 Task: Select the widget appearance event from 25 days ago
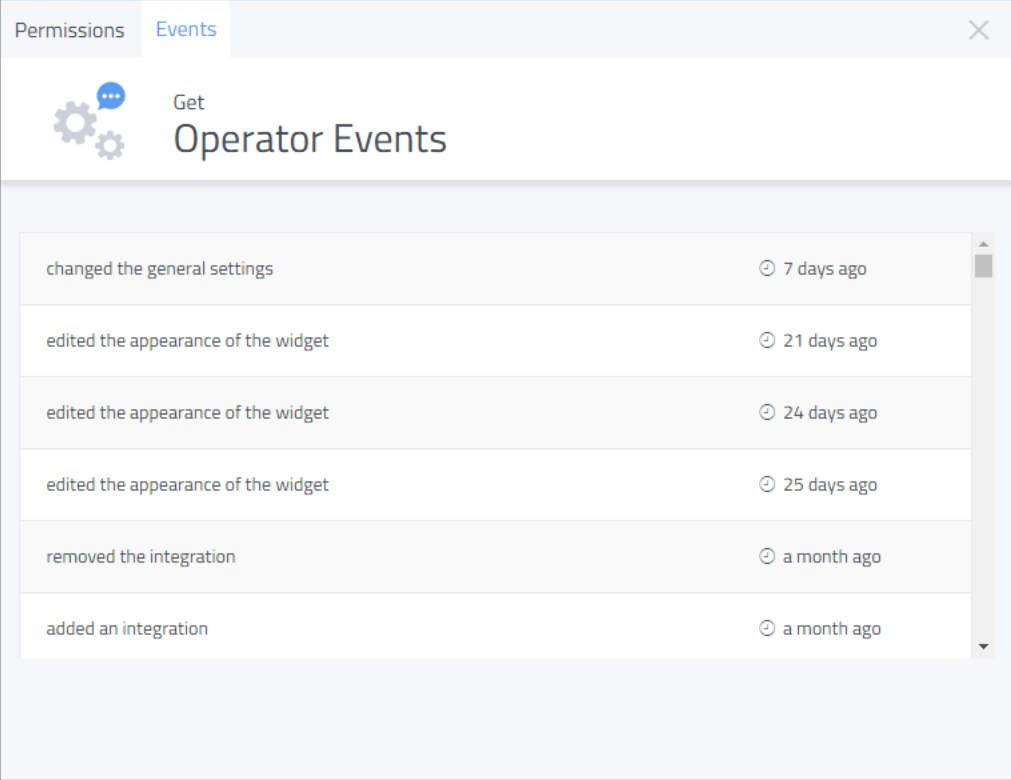(x=187, y=485)
